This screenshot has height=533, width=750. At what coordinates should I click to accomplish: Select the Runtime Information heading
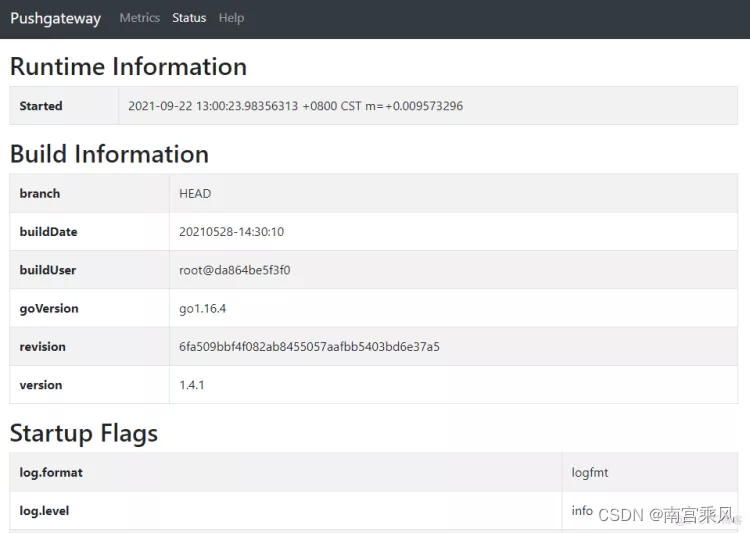coord(128,66)
